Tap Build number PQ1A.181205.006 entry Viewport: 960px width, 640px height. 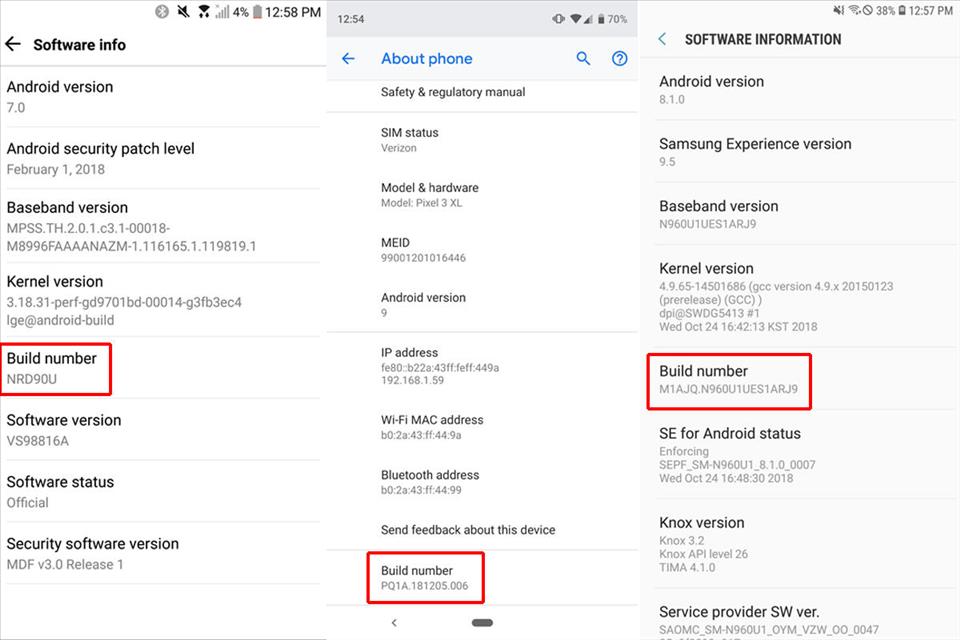click(426, 578)
